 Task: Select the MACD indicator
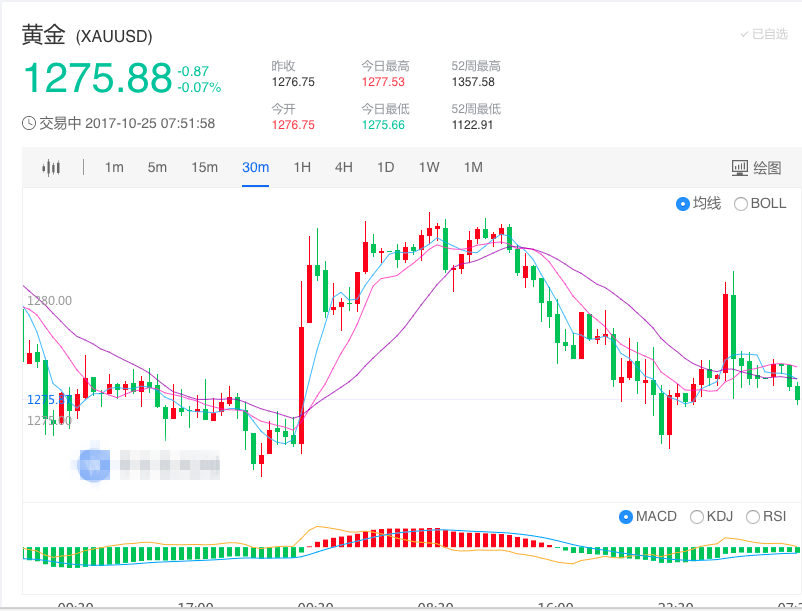click(626, 517)
